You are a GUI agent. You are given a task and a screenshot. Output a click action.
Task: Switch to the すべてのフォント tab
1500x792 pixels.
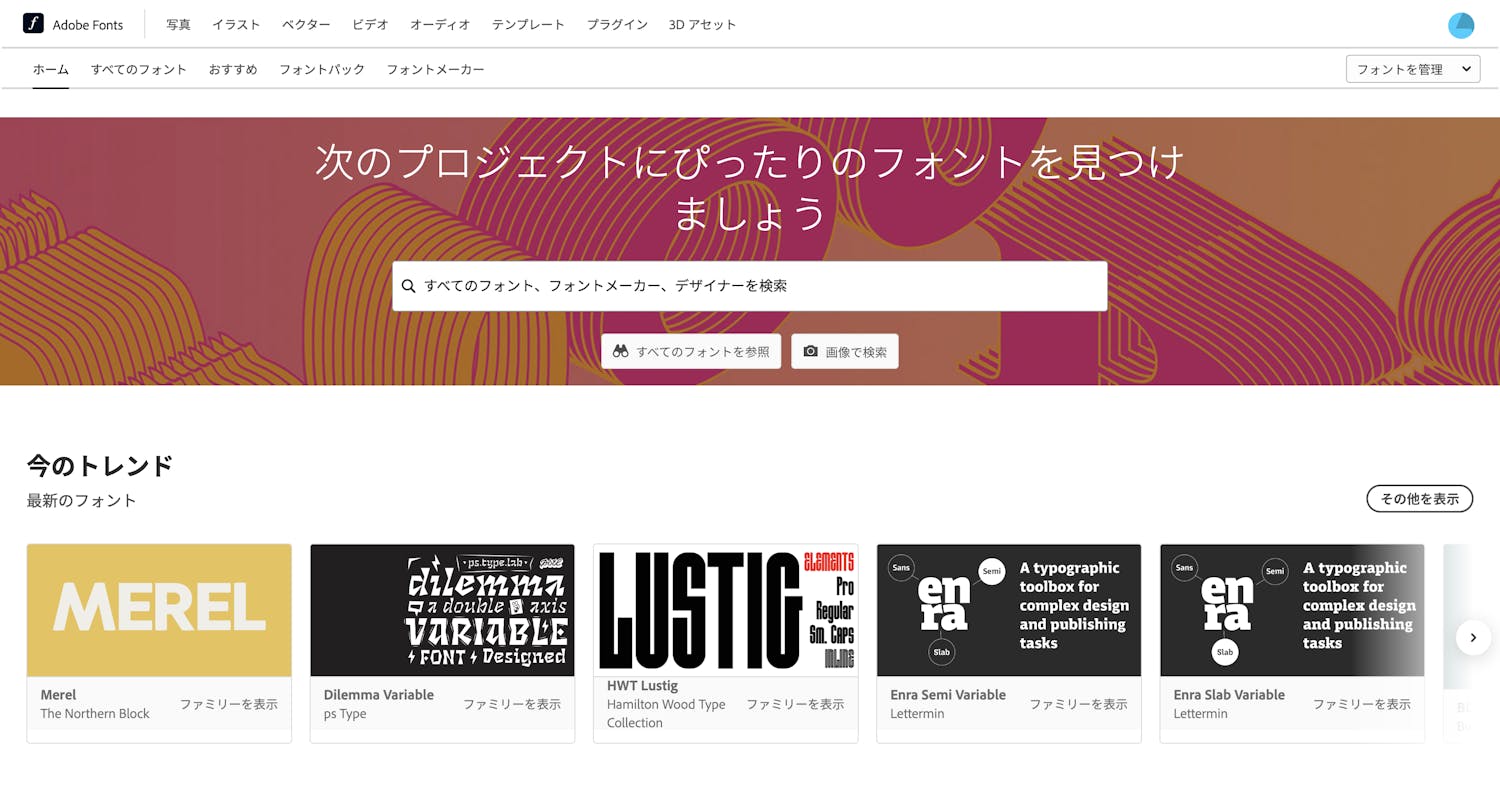(x=139, y=69)
